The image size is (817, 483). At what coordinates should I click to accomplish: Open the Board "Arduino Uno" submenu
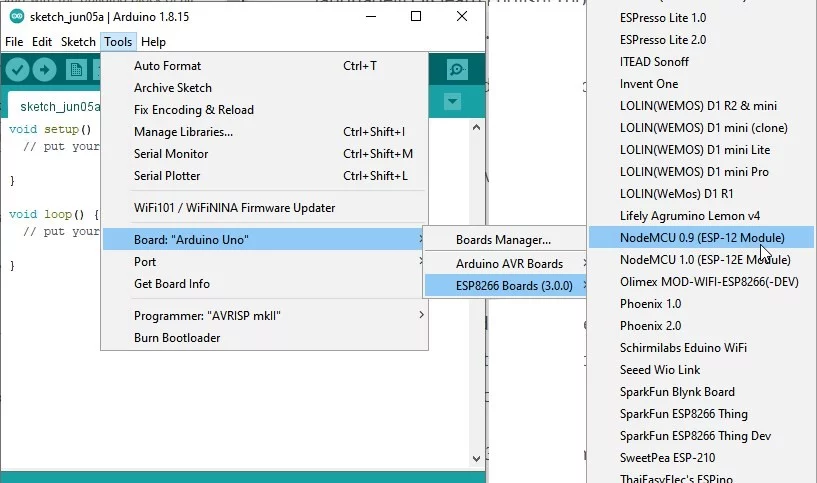pos(265,240)
